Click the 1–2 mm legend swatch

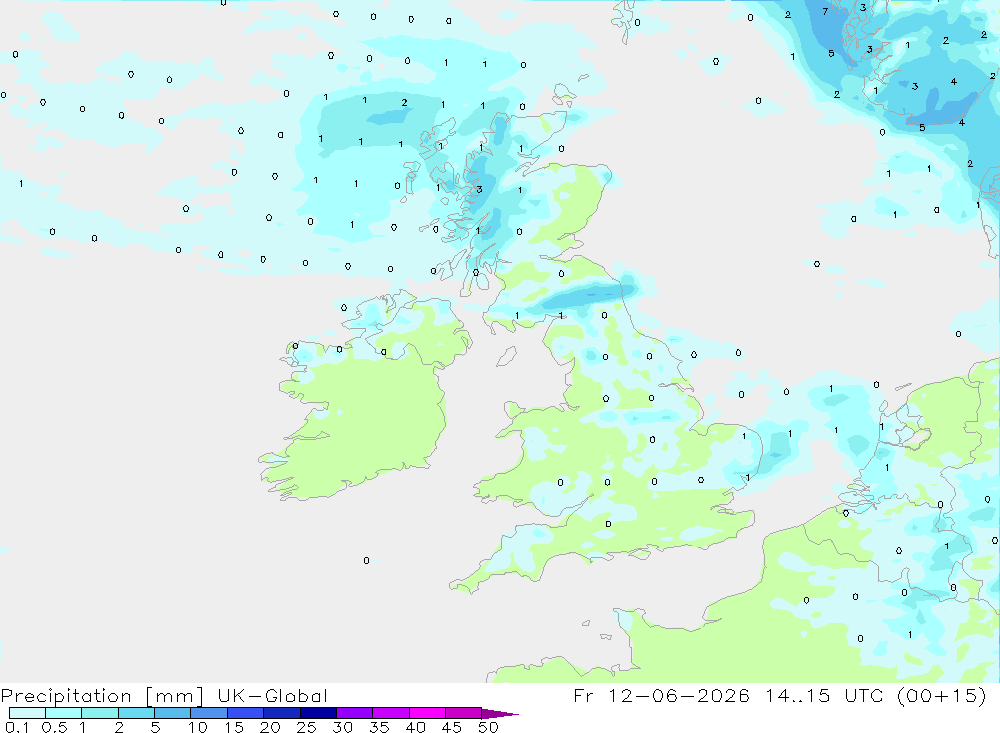pyautogui.click(x=100, y=713)
